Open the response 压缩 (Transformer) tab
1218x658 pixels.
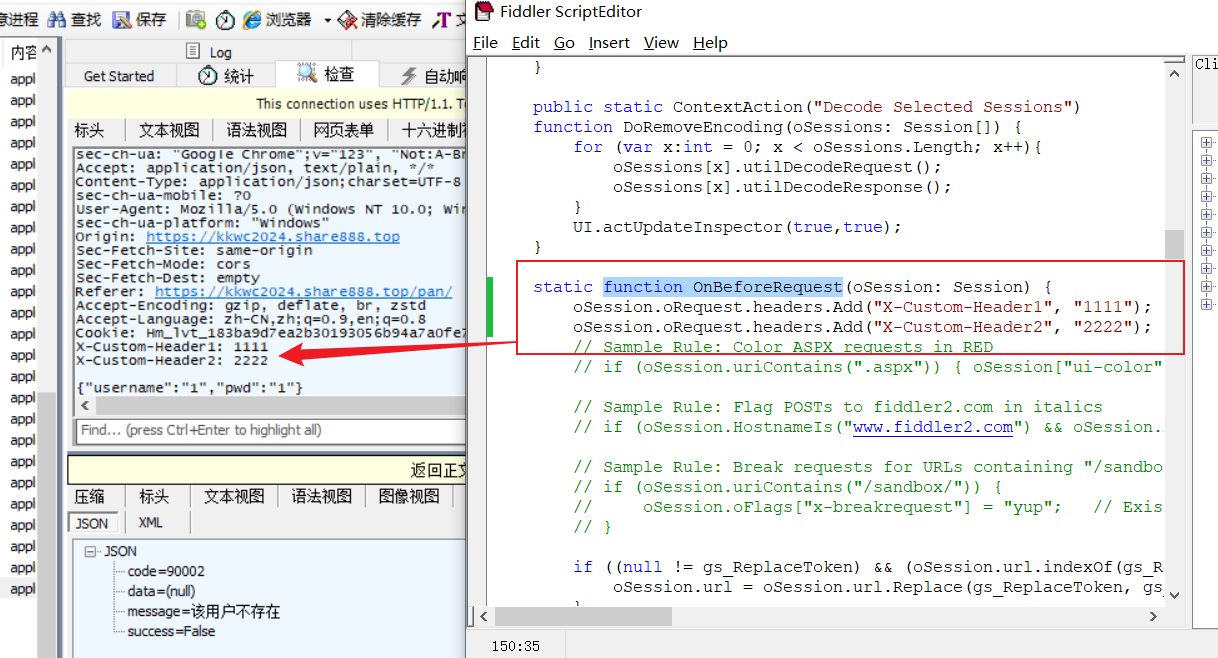89,496
